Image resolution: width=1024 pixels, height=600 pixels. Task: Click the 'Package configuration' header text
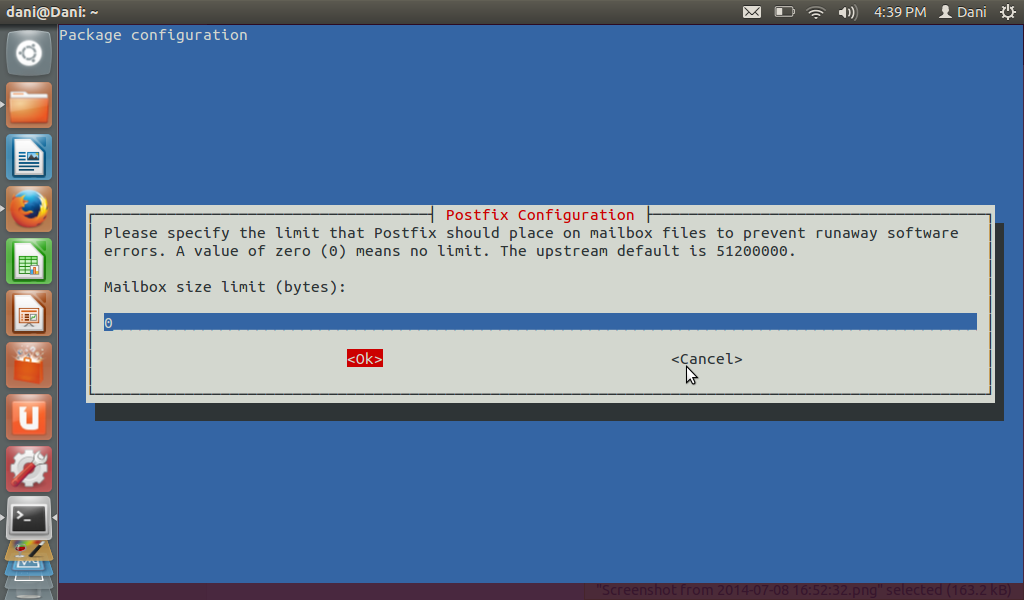click(153, 35)
